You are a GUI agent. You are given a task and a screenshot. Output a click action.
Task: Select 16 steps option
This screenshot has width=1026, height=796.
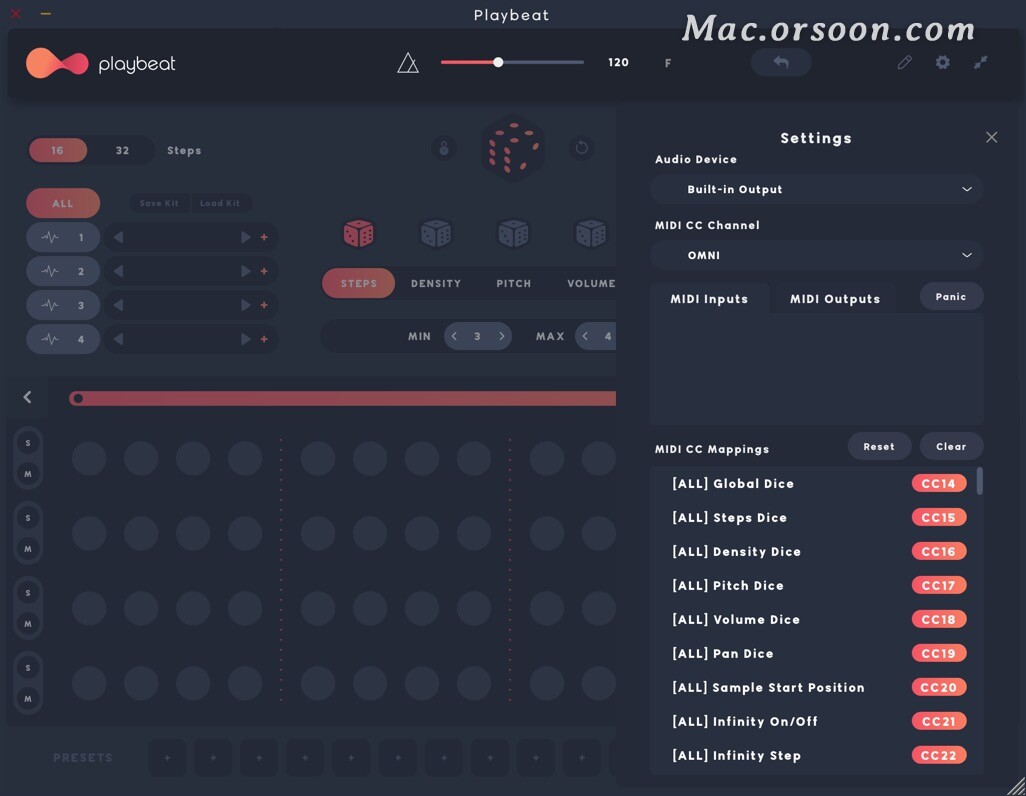[58, 151]
